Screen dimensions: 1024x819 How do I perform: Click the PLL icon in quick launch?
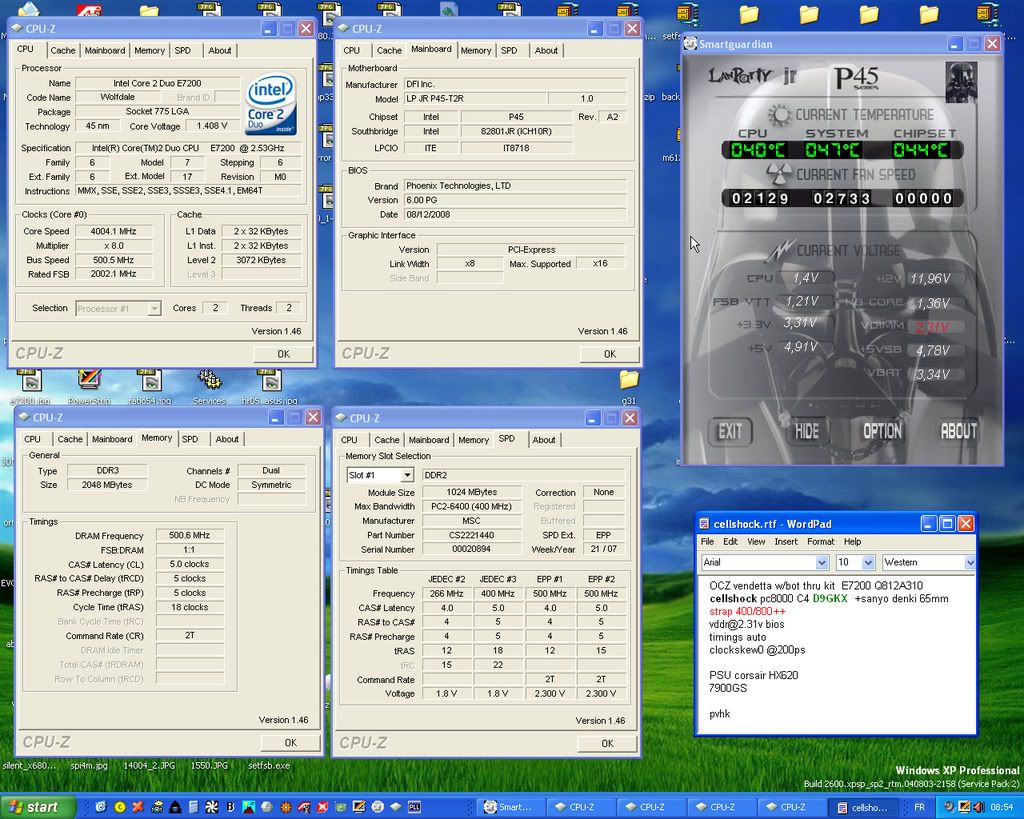point(414,807)
